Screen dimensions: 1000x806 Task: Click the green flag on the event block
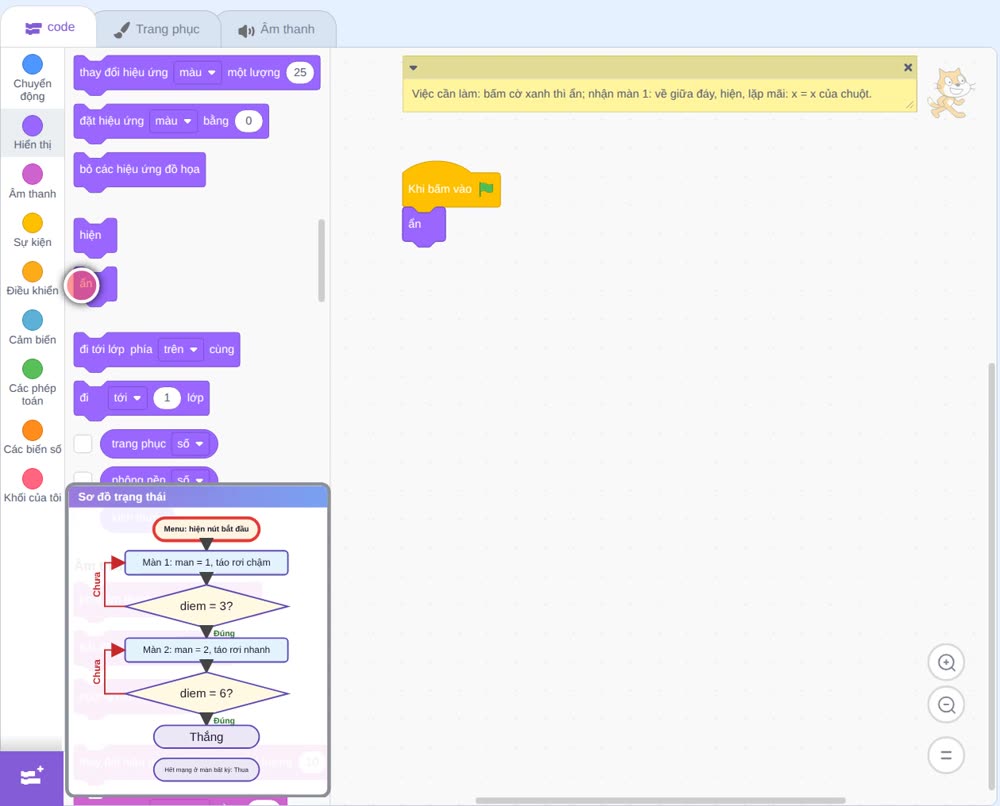pos(486,188)
